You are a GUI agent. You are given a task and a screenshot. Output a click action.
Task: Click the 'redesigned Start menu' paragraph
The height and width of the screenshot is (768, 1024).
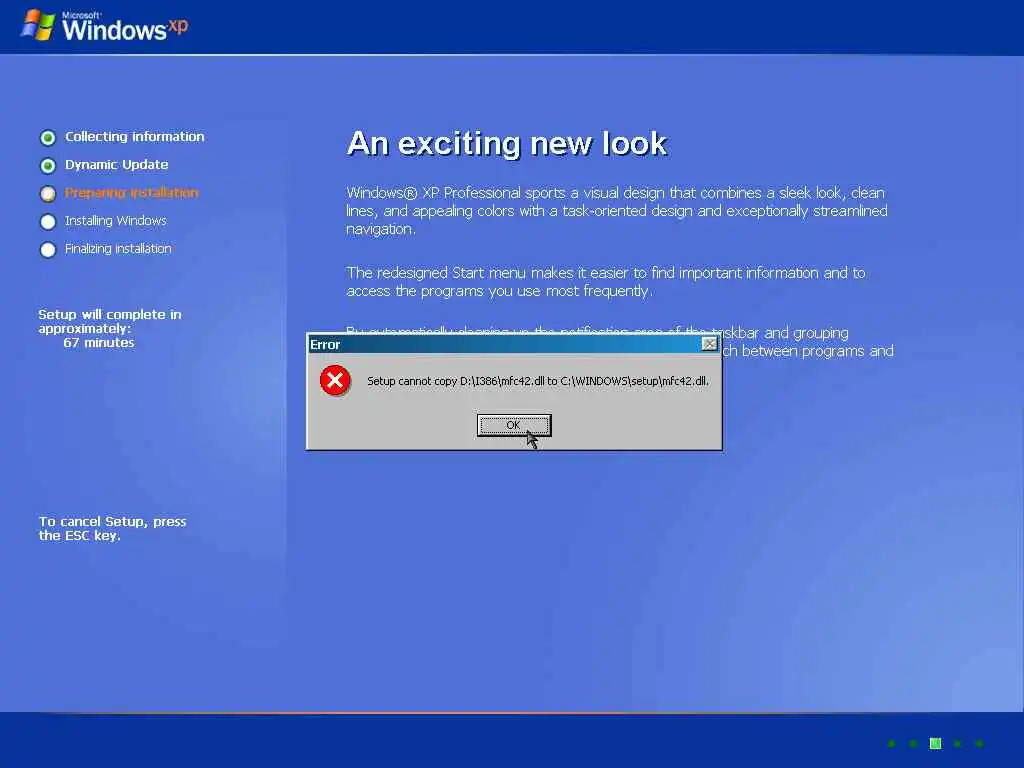click(606, 281)
